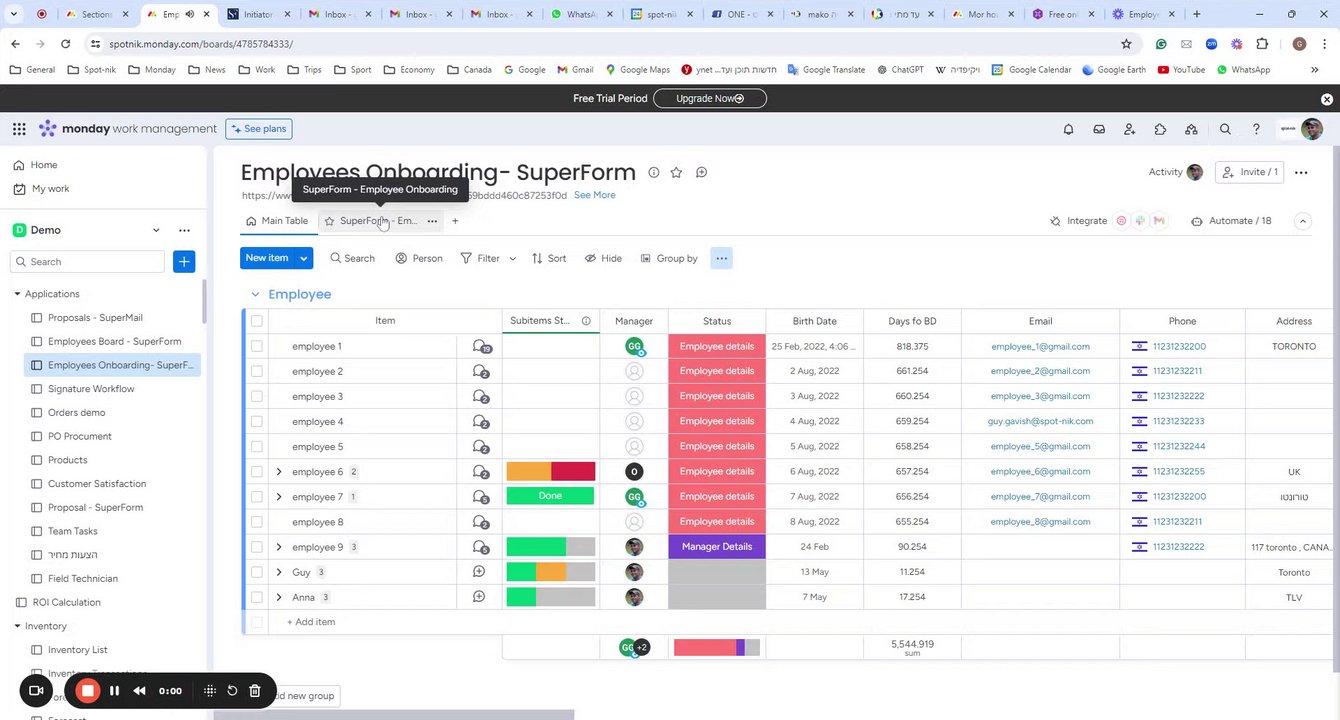Viewport: 1340px width, 720px height.
Task: Click the New item button
Action: (x=267, y=258)
